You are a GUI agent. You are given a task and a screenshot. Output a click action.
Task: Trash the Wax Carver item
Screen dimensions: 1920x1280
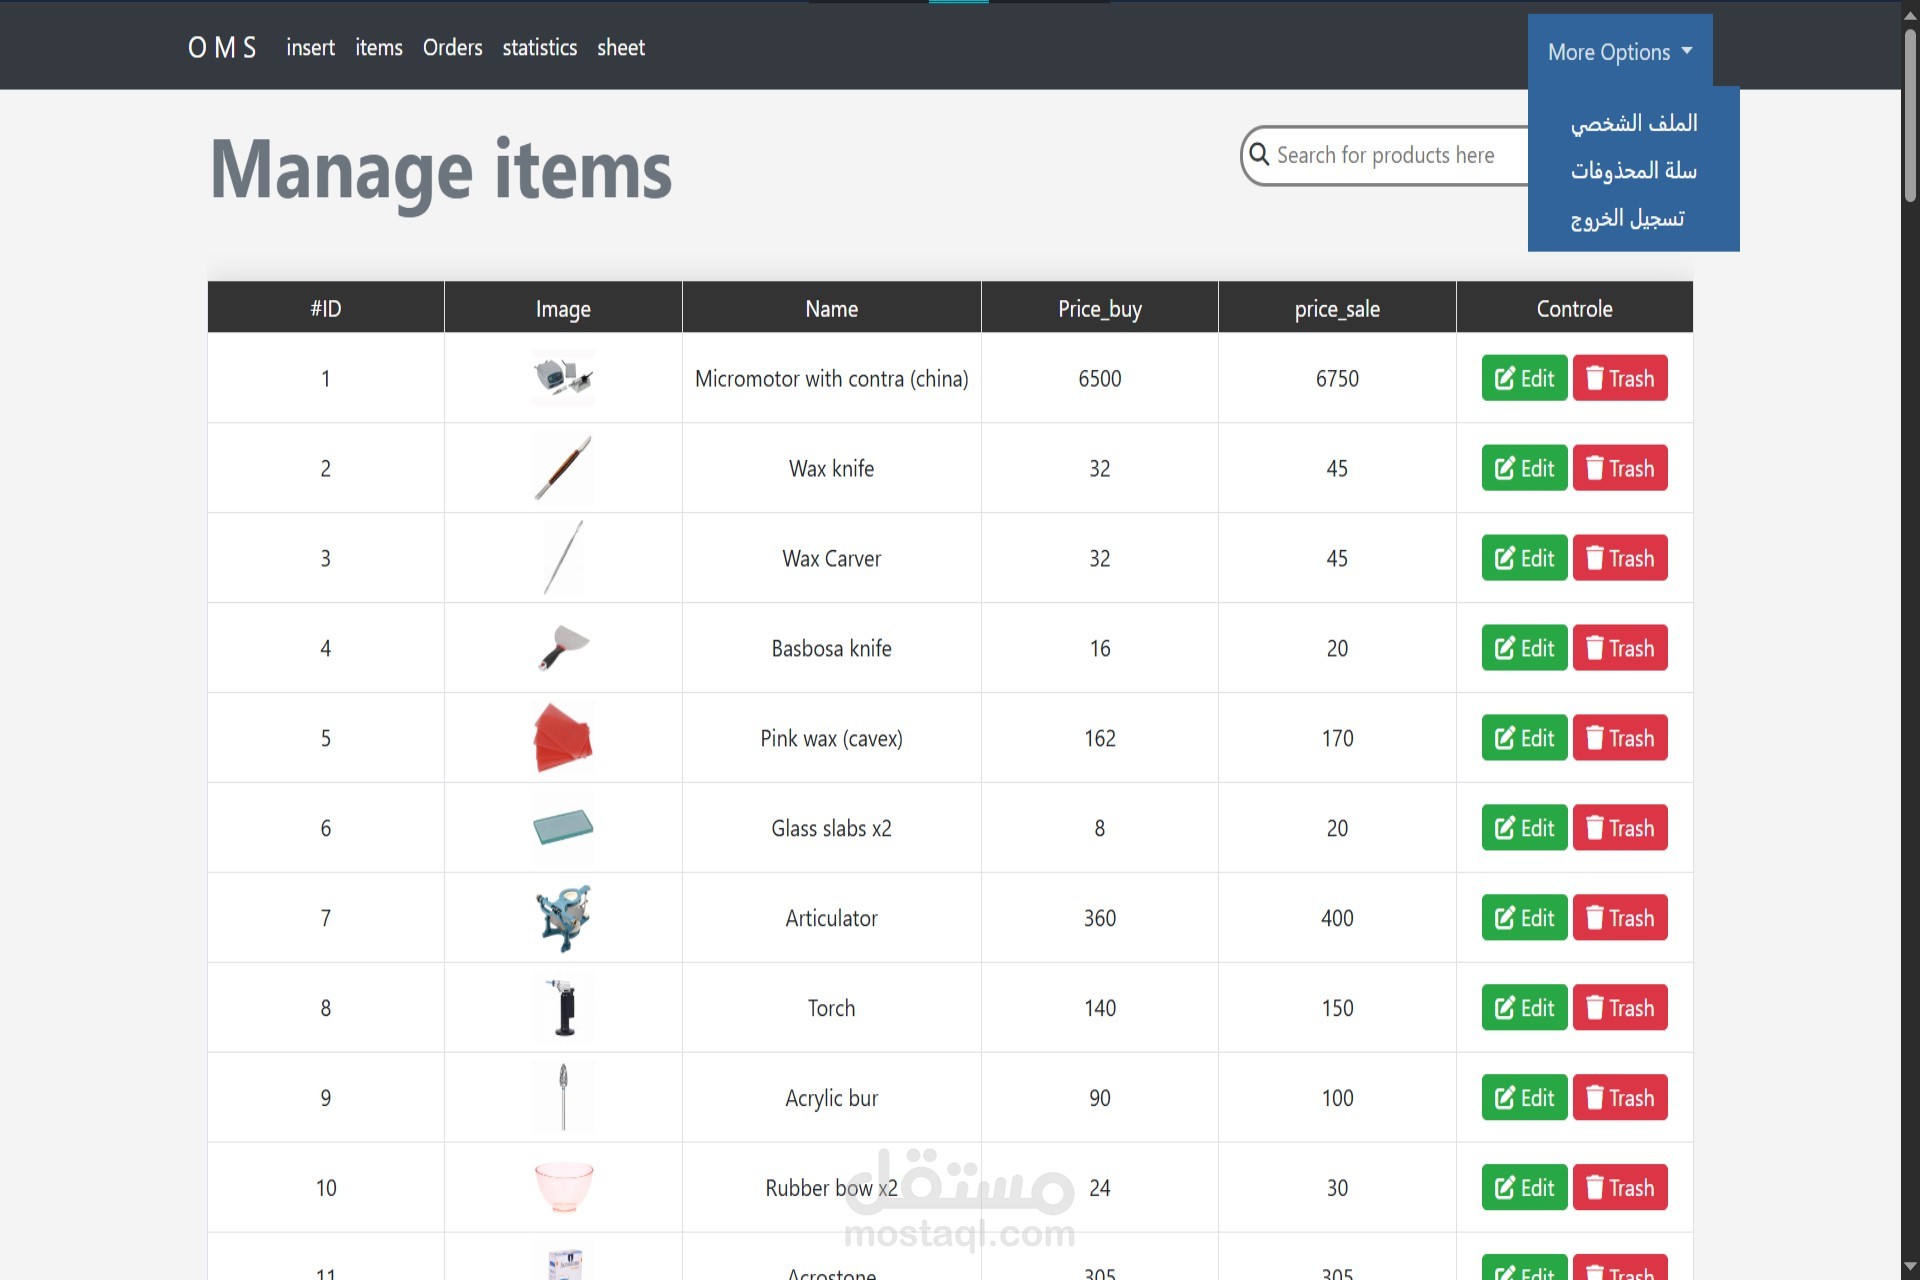(1620, 558)
